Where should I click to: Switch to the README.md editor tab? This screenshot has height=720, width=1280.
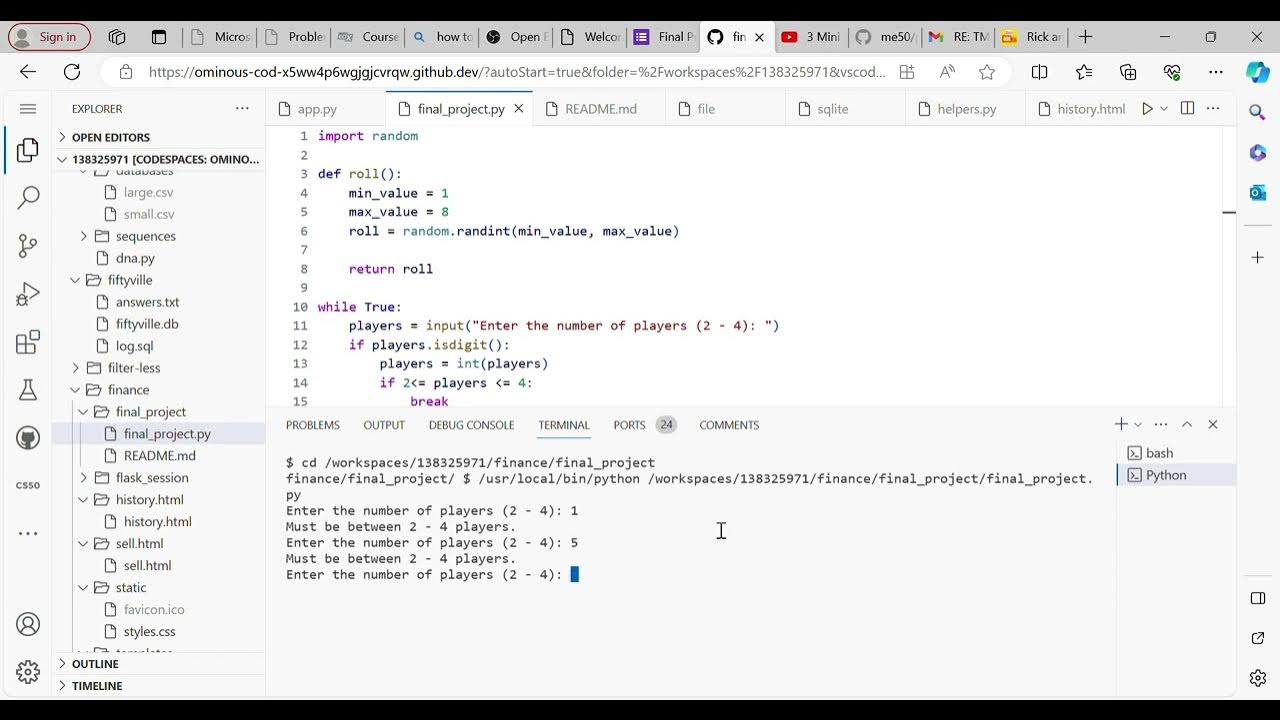click(x=600, y=109)
